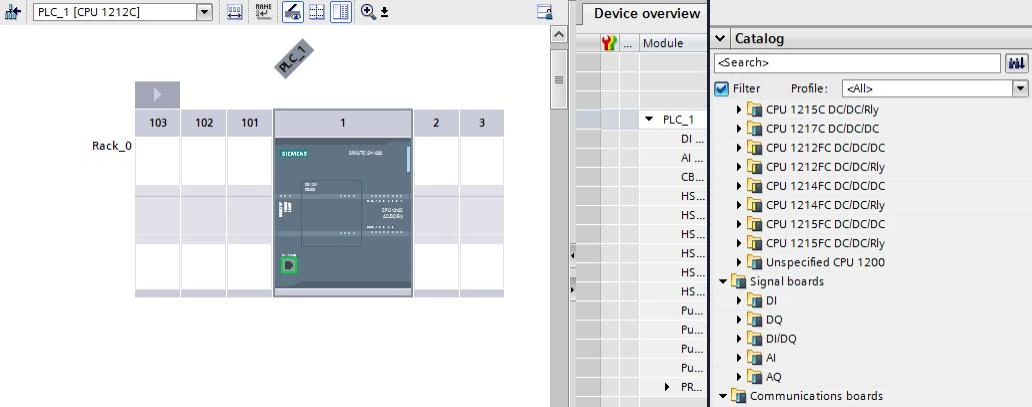Click the catalog Search input field

pos(855,63)
